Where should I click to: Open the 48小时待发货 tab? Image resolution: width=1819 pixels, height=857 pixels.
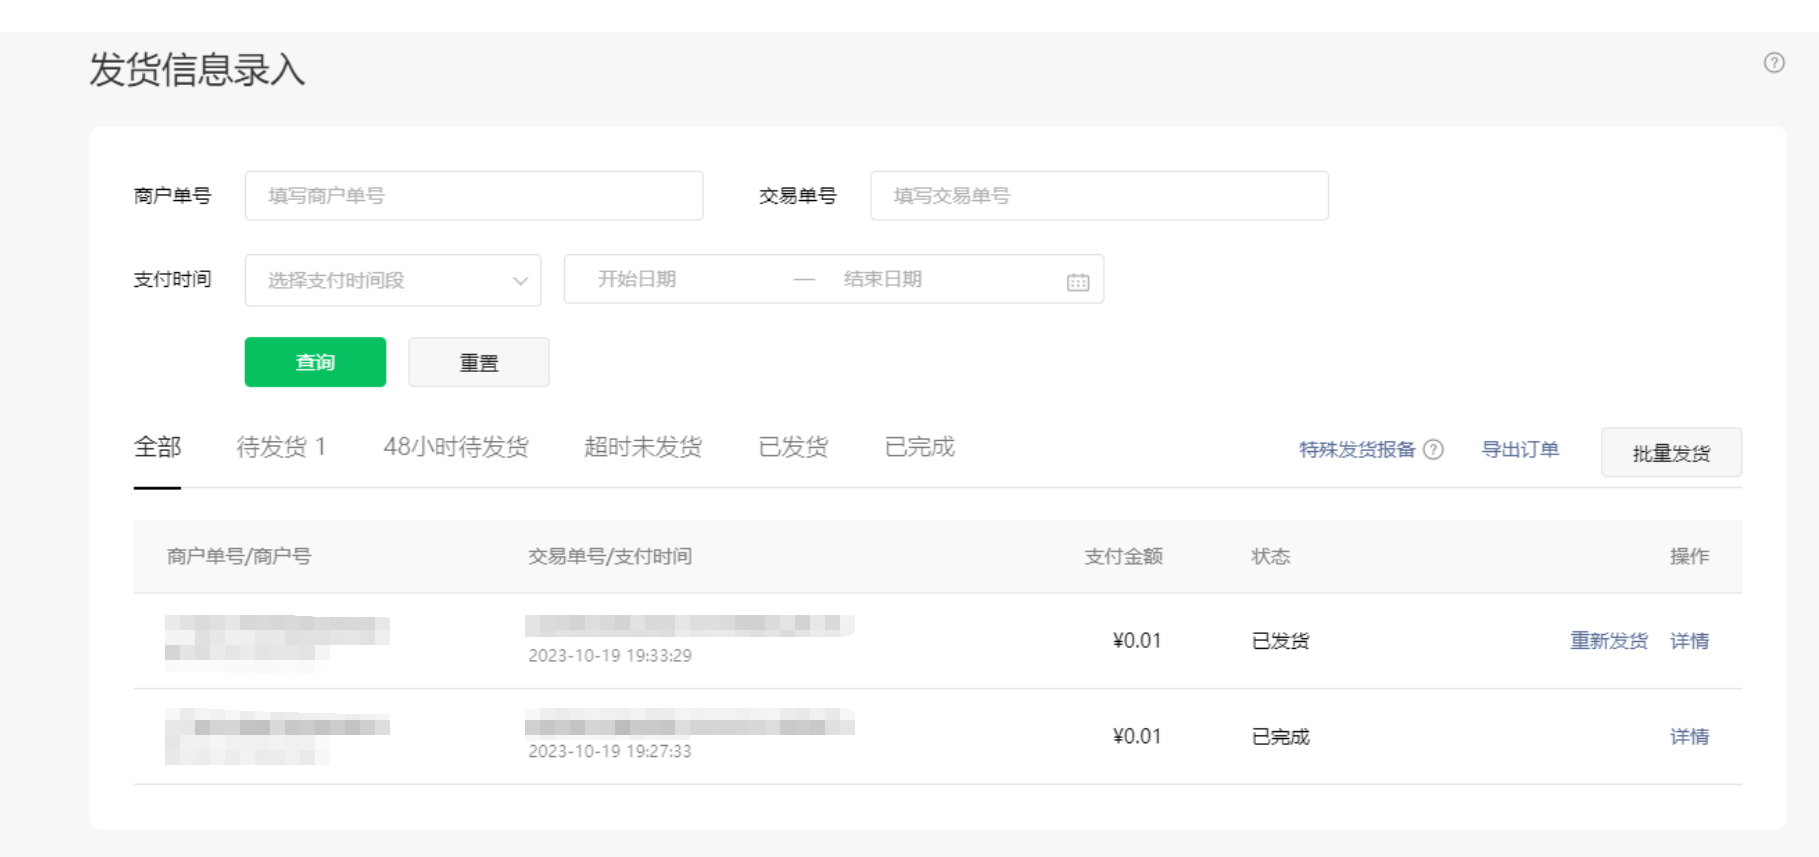456,447
